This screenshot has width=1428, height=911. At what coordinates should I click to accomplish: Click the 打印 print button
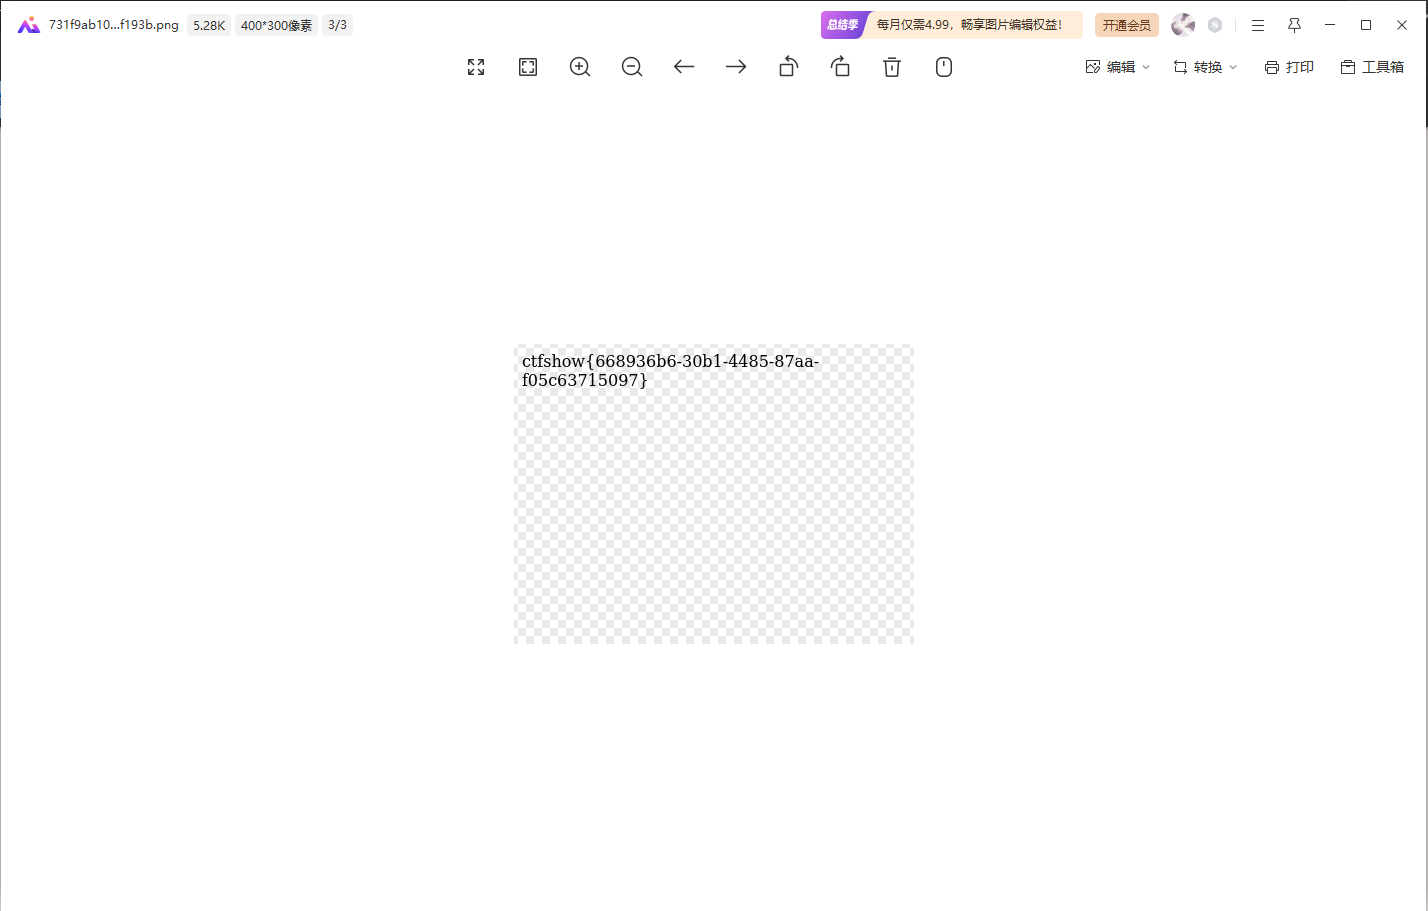[1289, 67]
